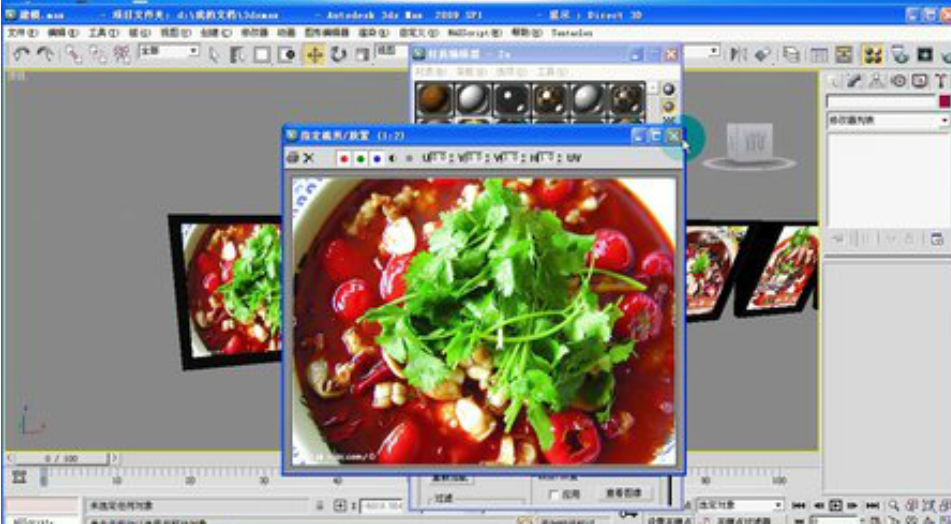951x524 pixels.
Task: Click Go to End playback control
Action: pos(872,505)
